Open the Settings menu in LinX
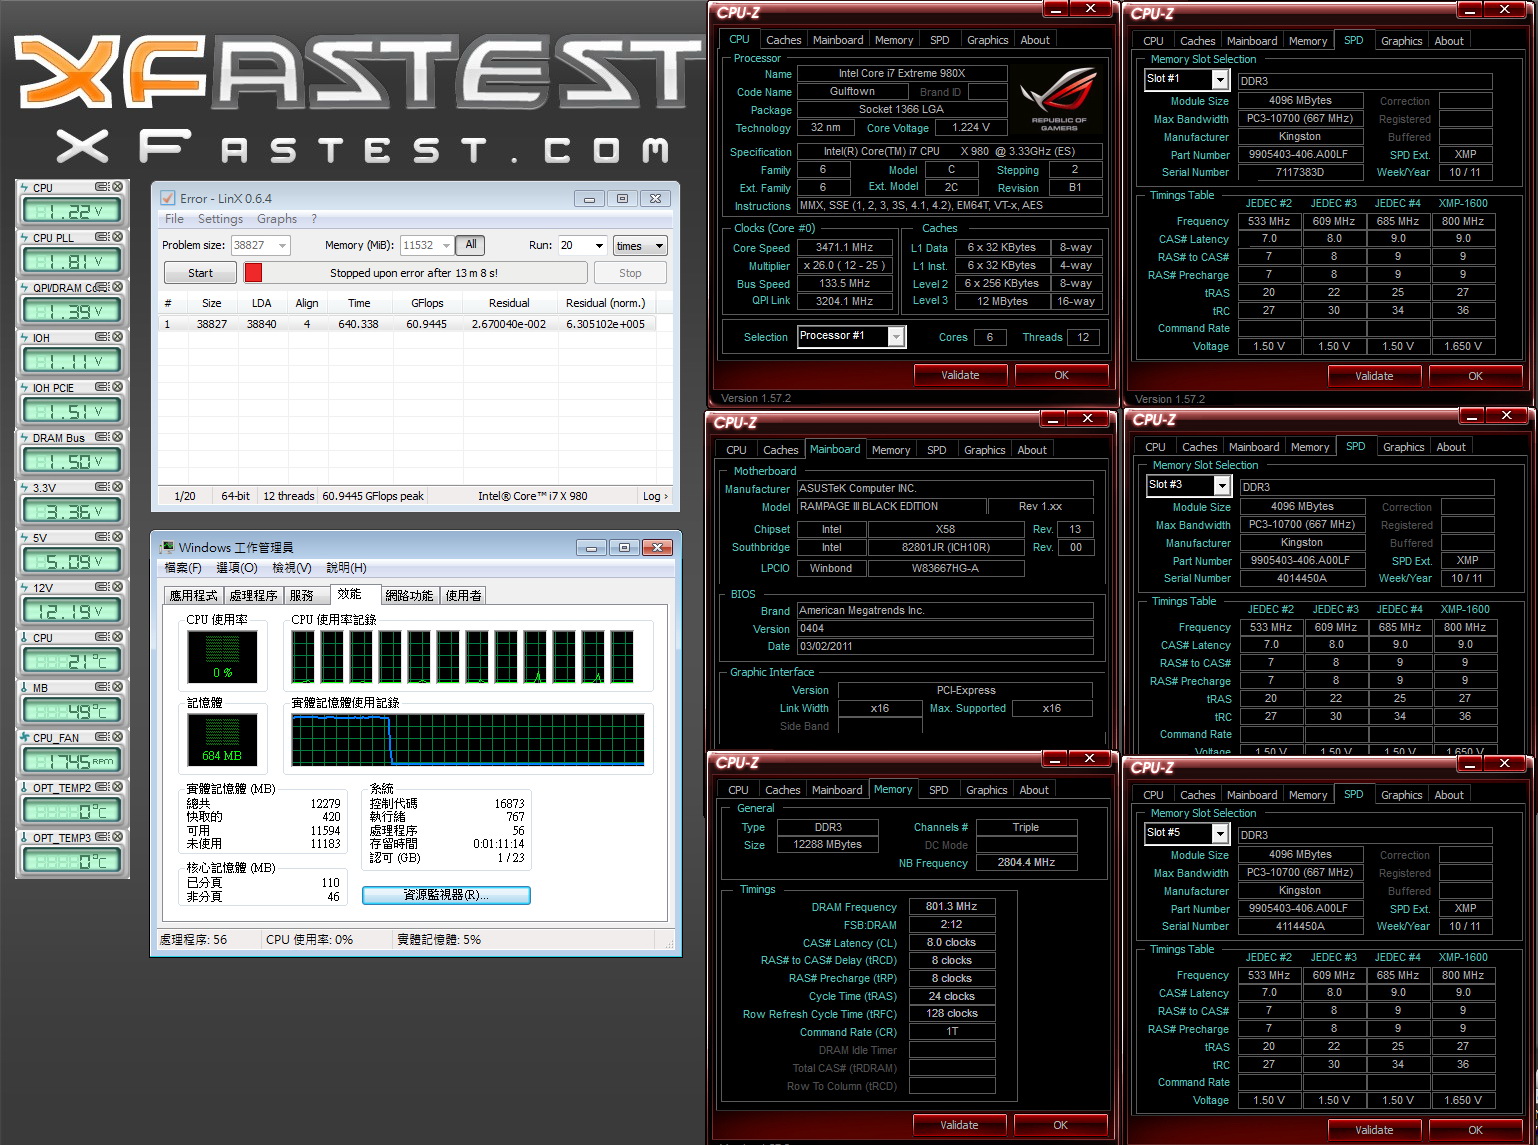Viewport: 1538px width, 1145px height. point(220,219)
